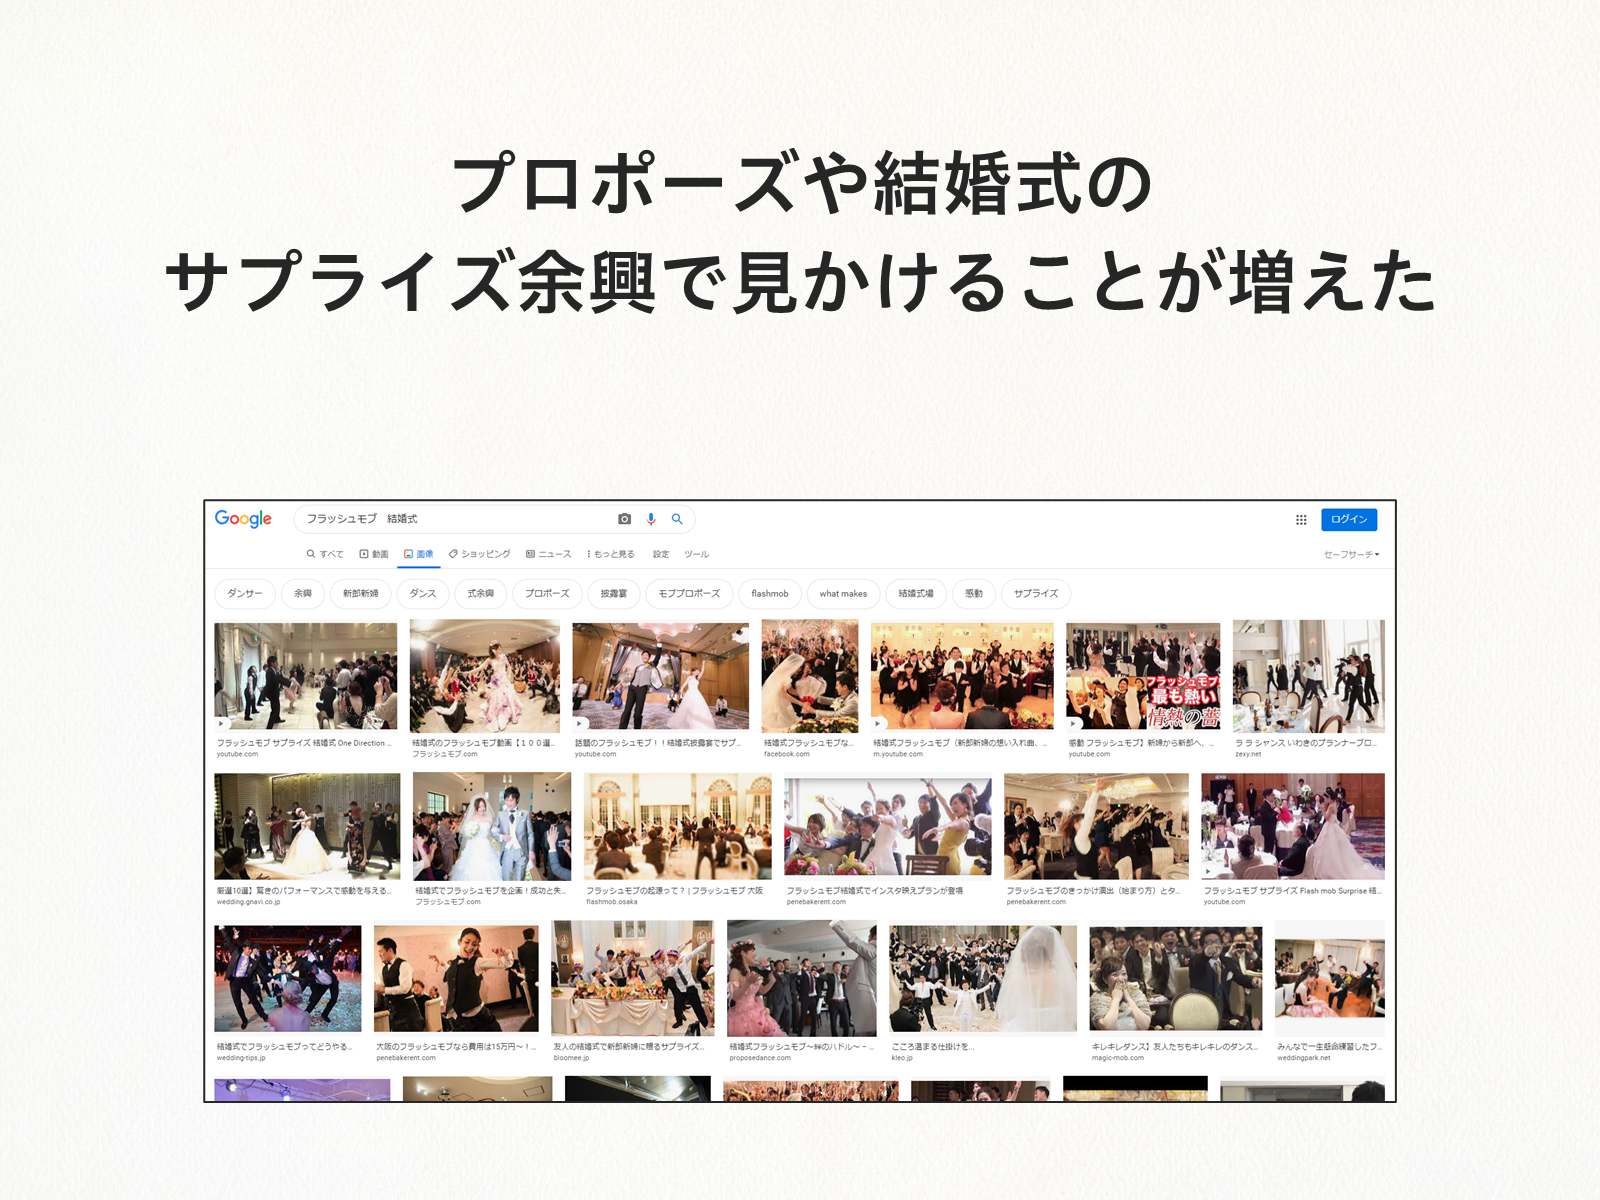
Task: Click the zexy.net source link
Action: (x=1248, y=755)
